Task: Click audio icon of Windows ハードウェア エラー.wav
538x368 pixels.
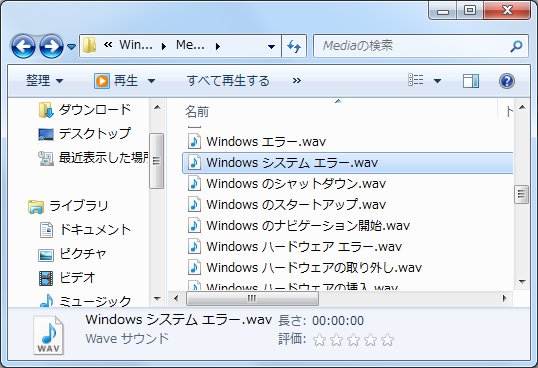Action: tap(194, 247)
